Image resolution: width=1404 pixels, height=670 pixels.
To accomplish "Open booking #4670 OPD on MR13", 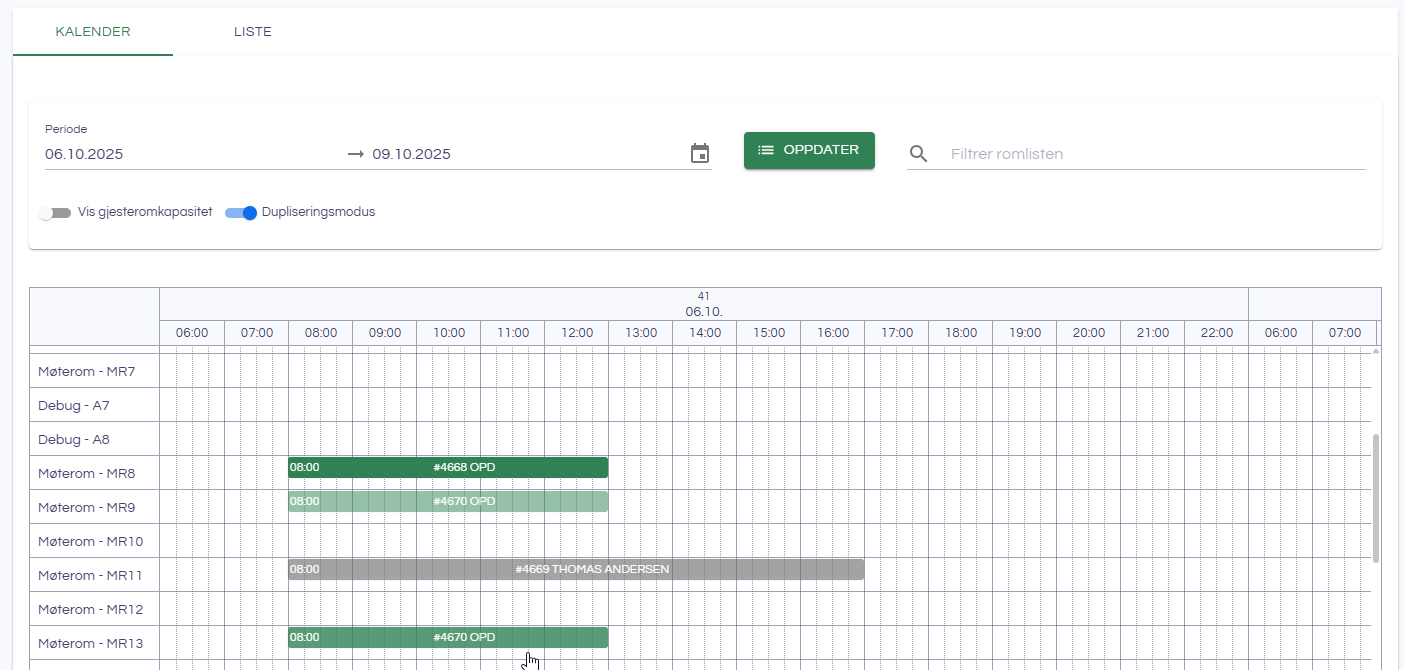I will click(448, 637).
